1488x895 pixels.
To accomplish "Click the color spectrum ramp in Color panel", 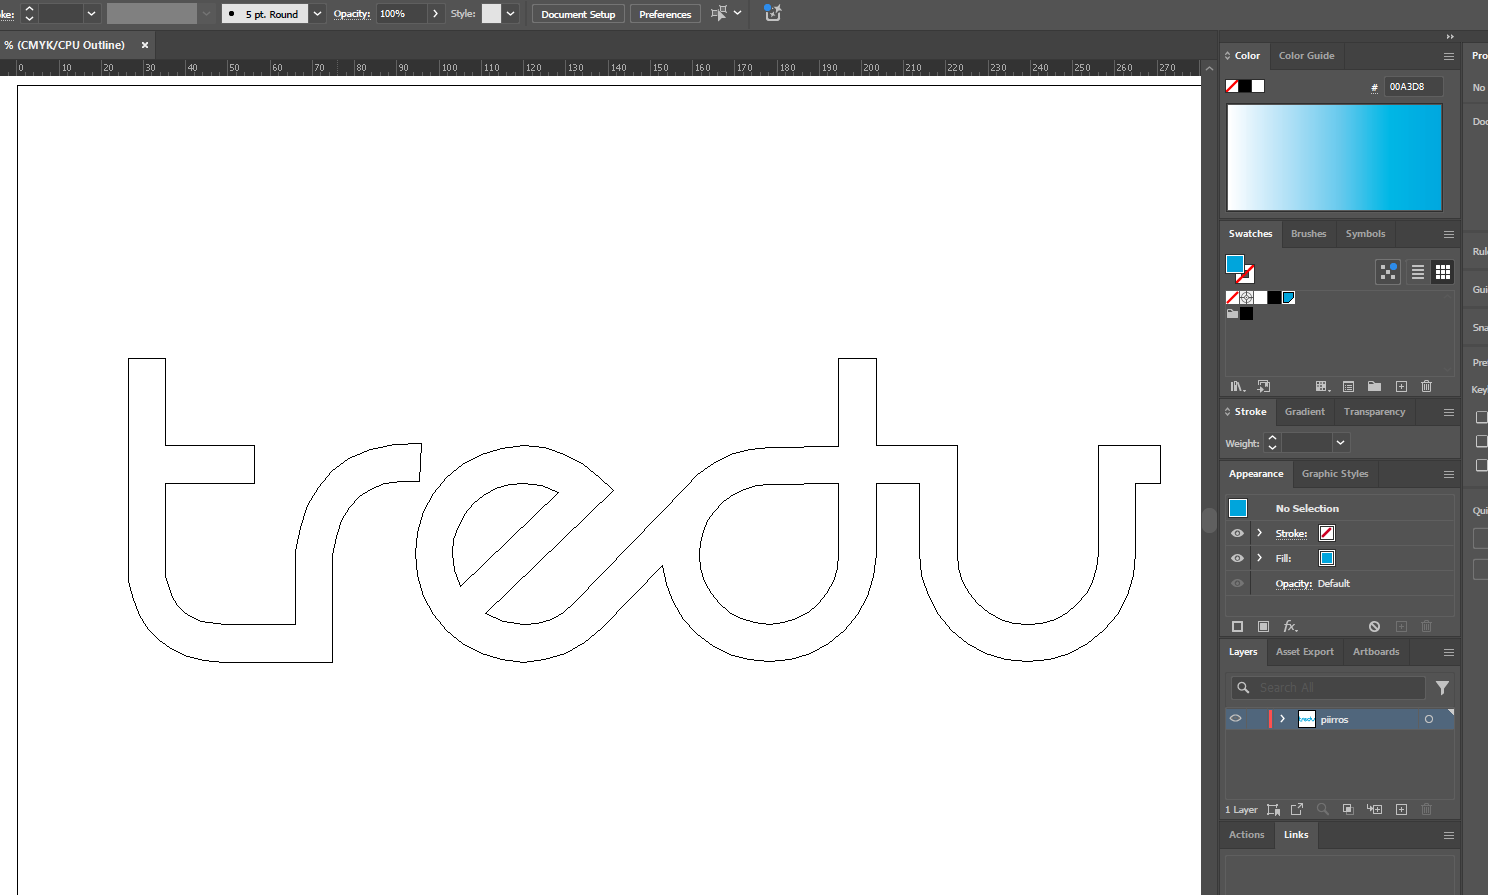I will click(1334, 157).
